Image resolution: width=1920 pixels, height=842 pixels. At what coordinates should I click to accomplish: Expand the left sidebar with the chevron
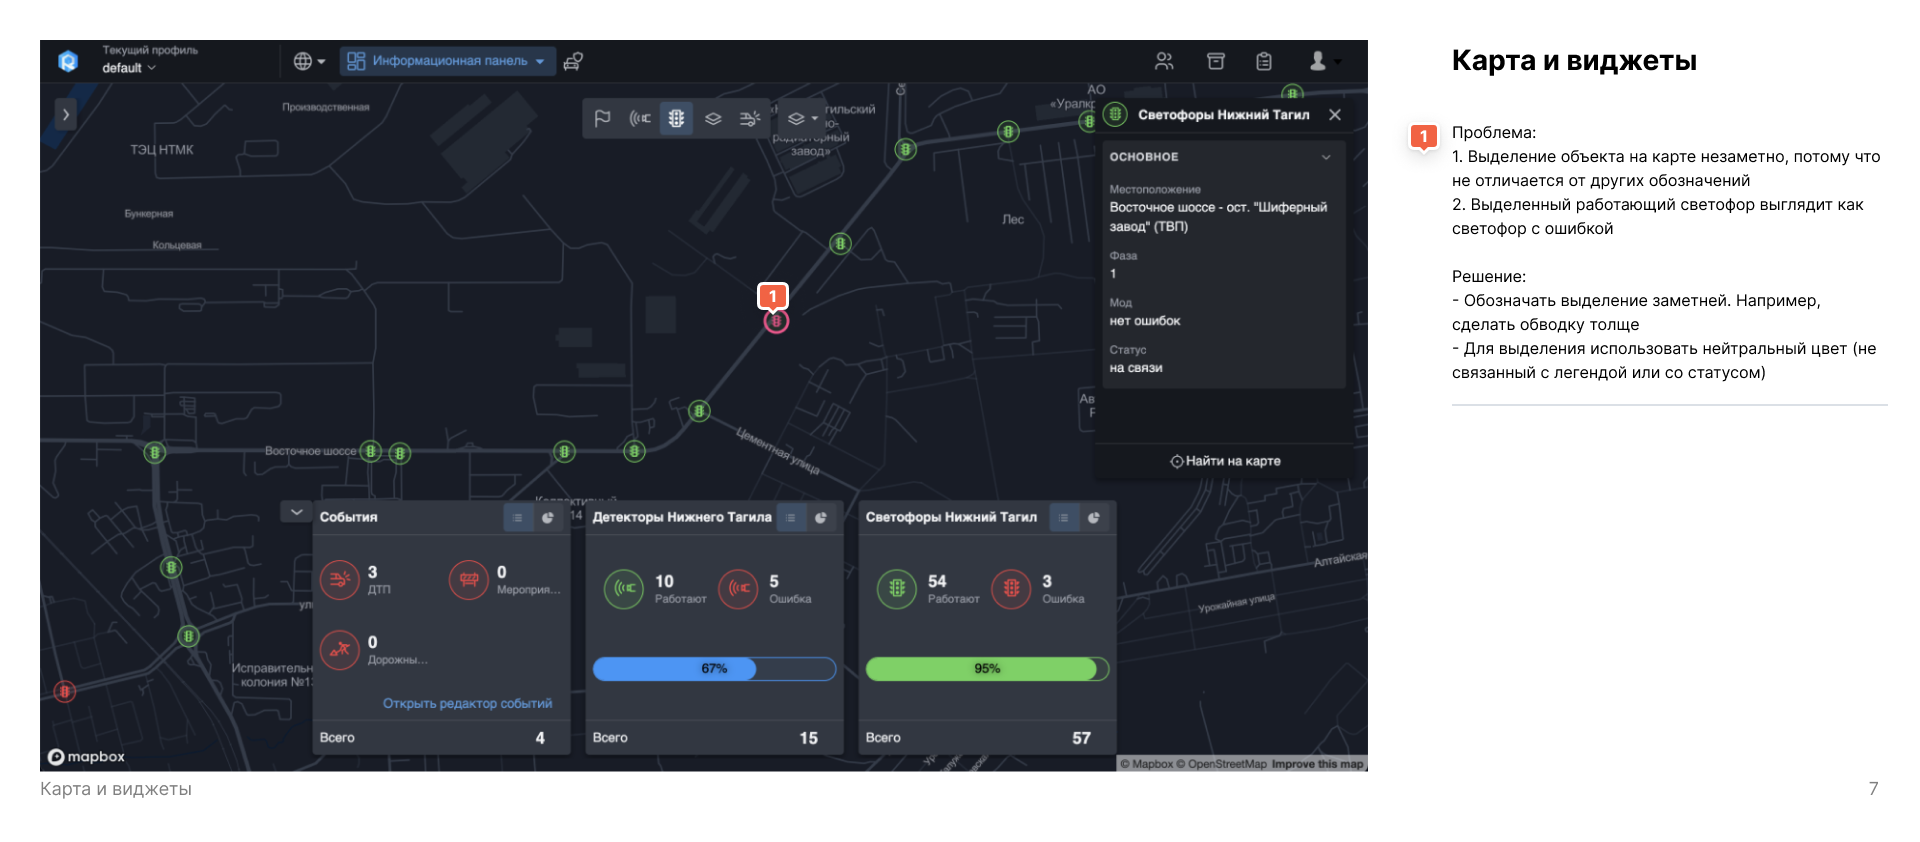tap(66, 114)
